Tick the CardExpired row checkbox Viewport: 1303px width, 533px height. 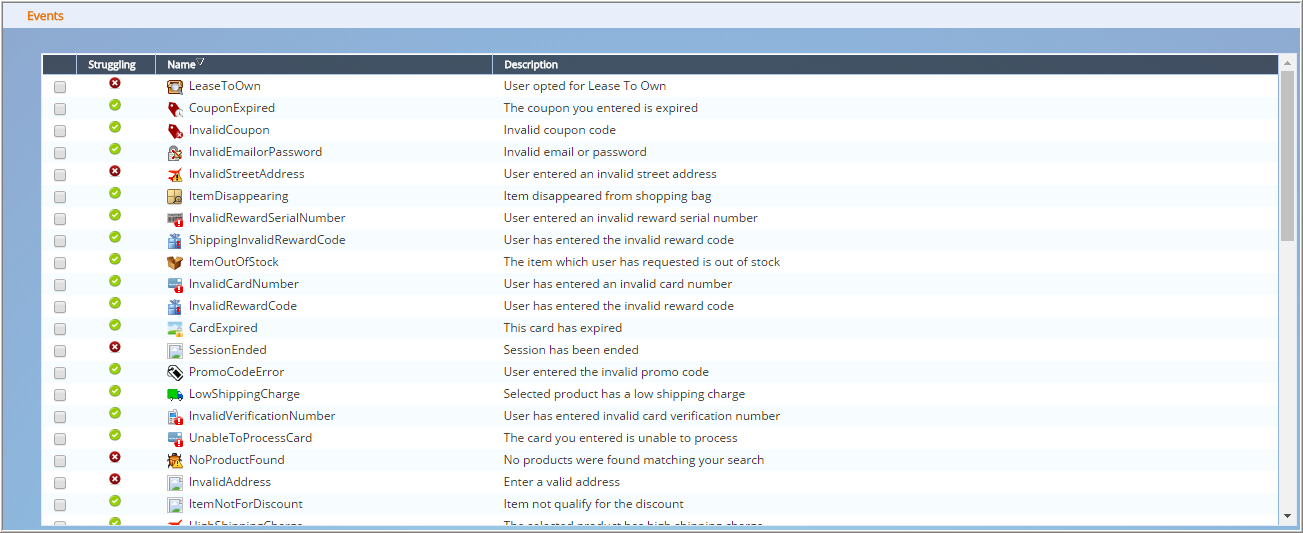click(60, 329)
